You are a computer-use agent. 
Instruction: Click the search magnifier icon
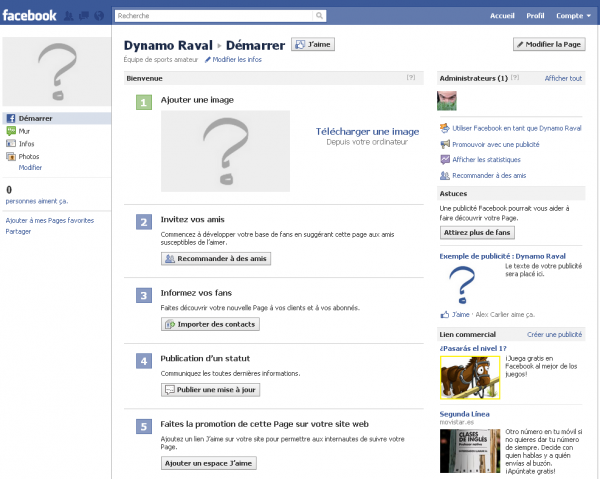tap(319, 16)
